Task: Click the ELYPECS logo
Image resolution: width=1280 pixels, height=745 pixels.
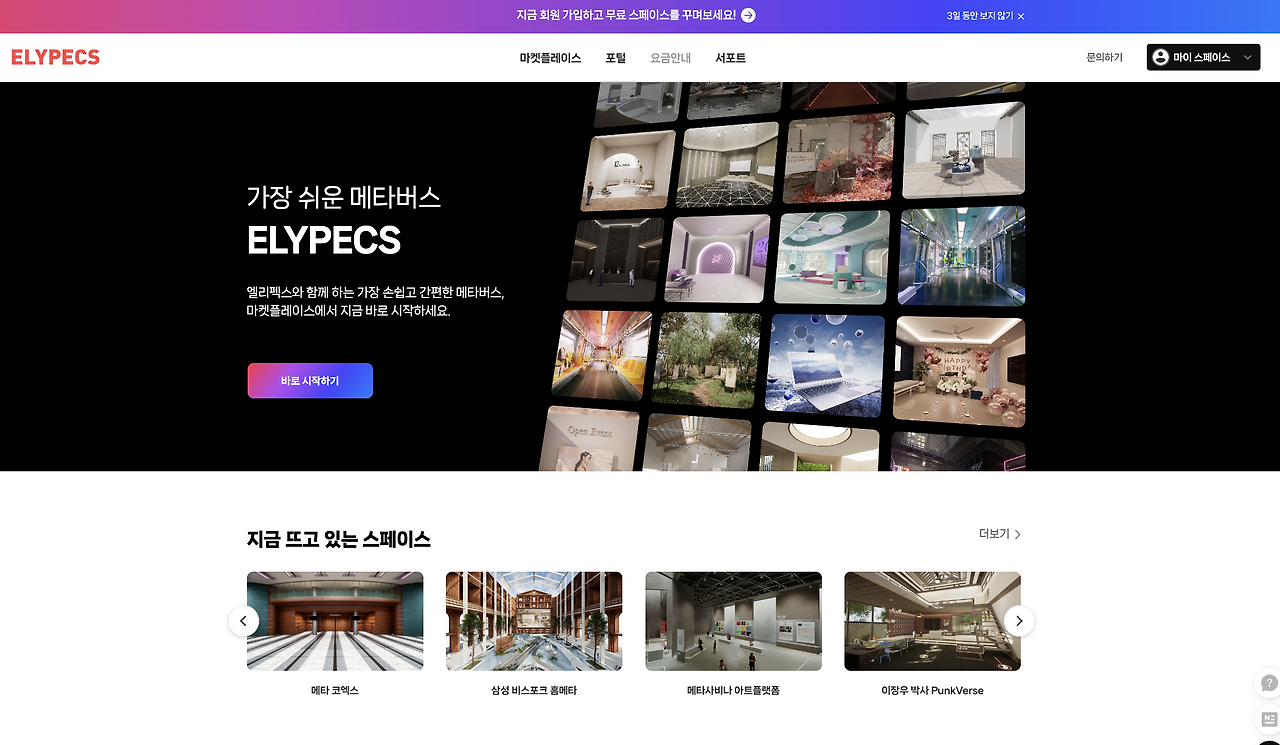Action: point(54,57)
